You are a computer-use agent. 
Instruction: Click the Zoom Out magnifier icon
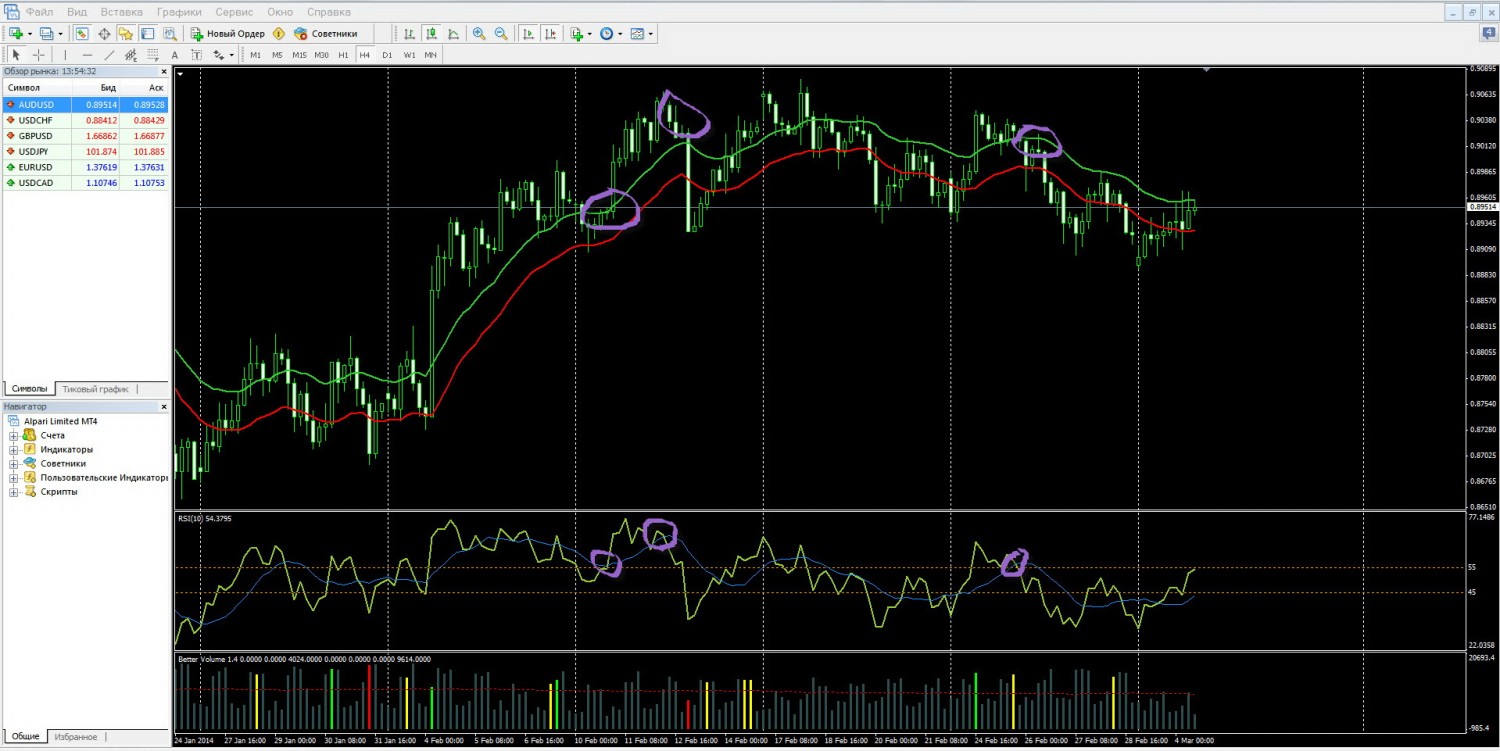(x=501, y=33)
